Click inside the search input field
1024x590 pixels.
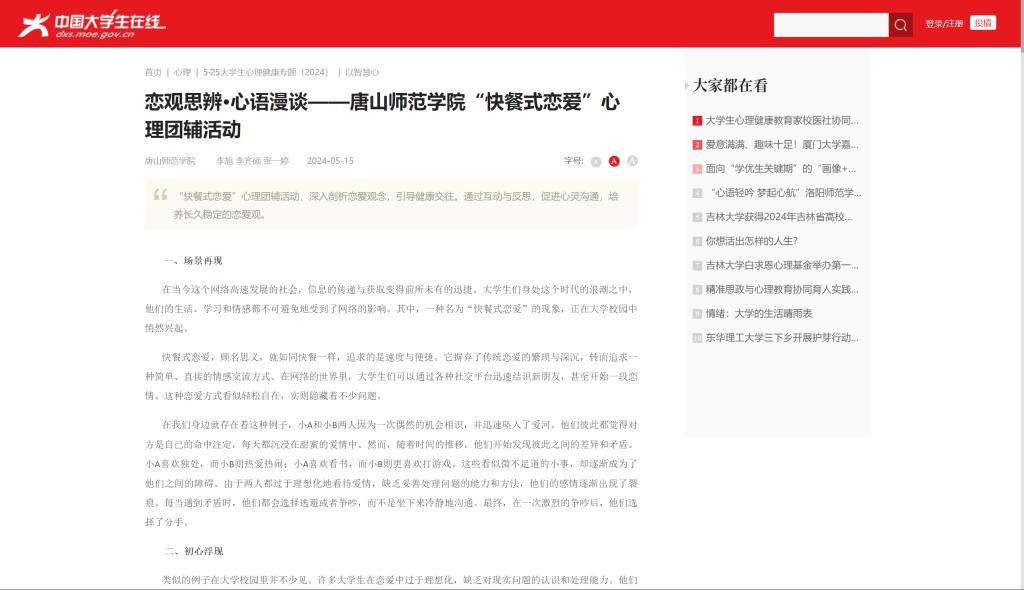[830, 24]
